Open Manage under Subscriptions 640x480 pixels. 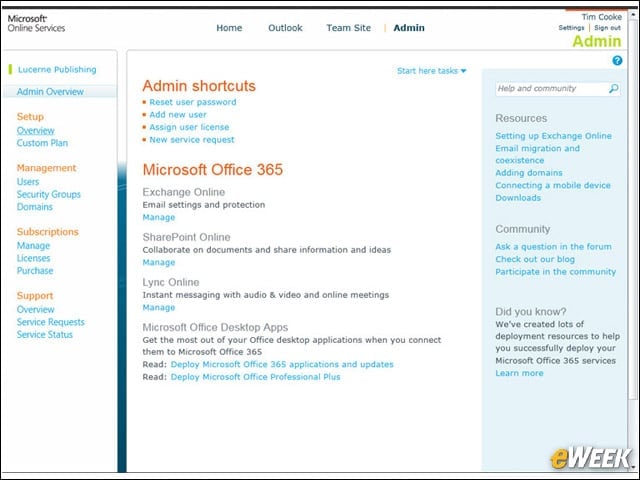pos(33,246)
